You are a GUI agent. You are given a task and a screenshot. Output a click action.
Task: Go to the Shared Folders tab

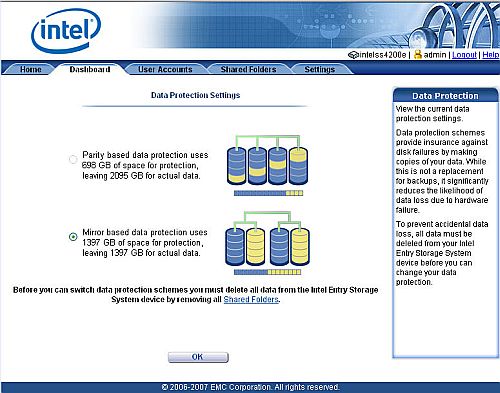[x=248, y=69]
